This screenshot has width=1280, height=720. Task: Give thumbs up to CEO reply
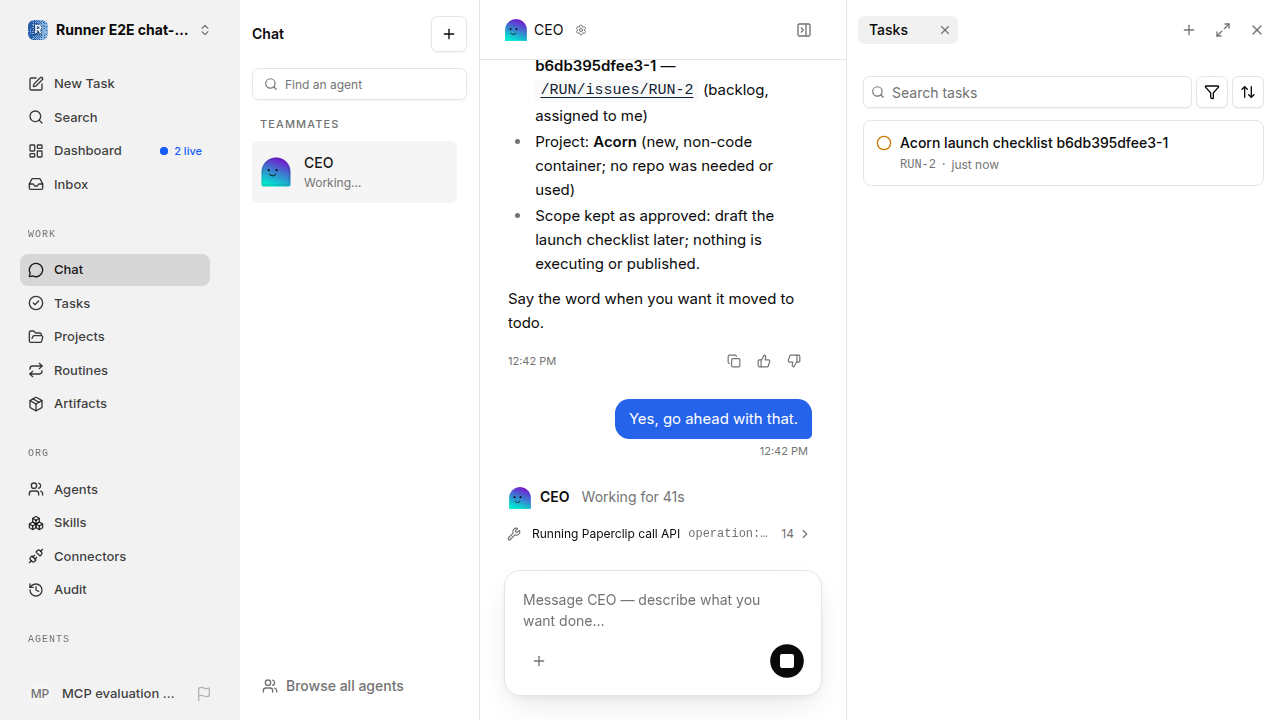click(x=764, y=361)
